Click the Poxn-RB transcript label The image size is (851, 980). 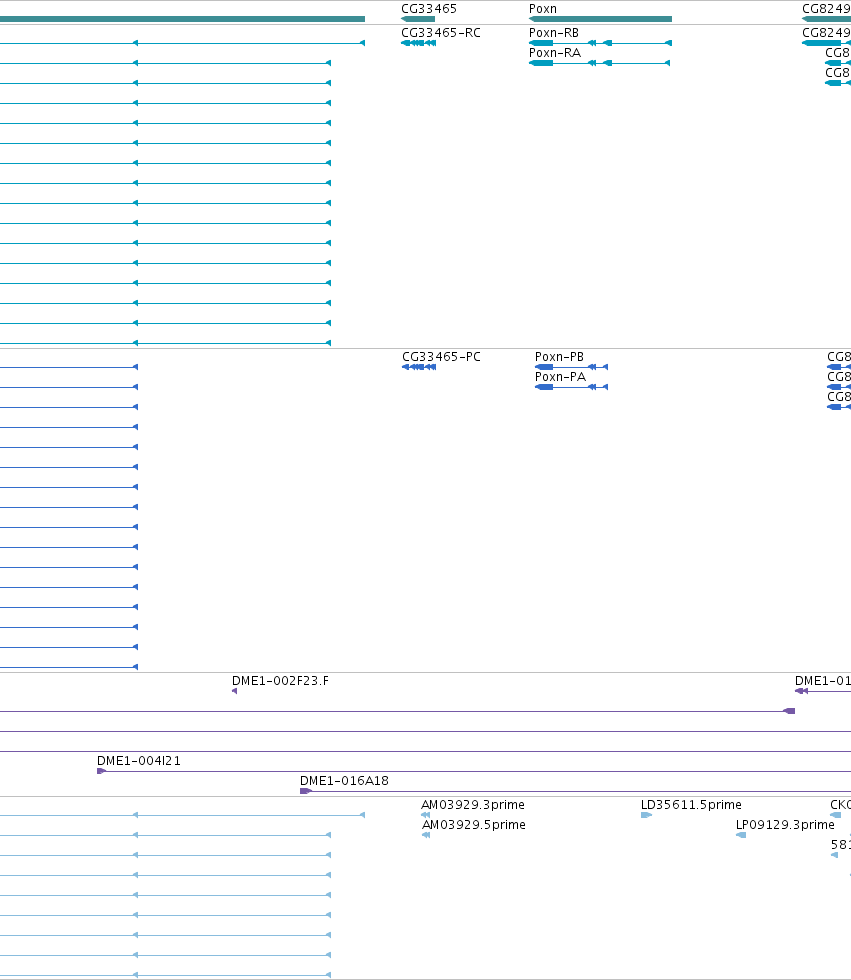(554, 32)
